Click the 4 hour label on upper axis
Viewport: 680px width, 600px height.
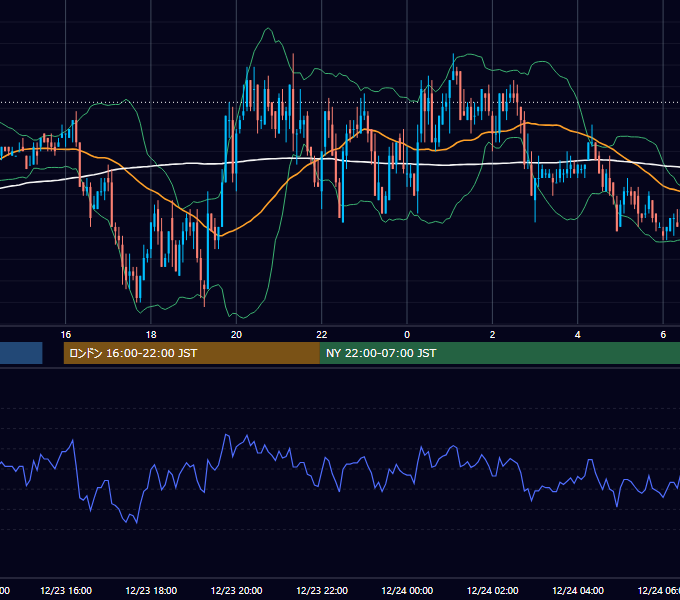click(578, 335)
